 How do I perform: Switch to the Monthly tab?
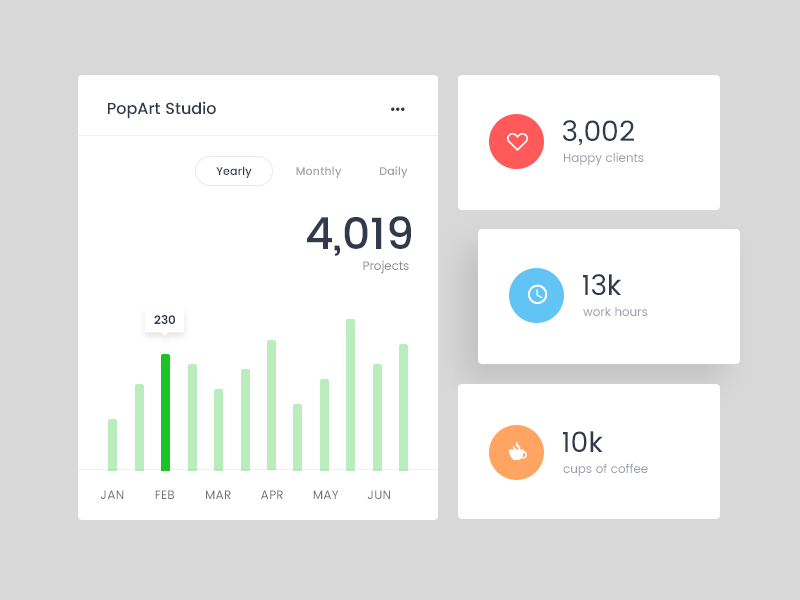click(x=318, y=171)
